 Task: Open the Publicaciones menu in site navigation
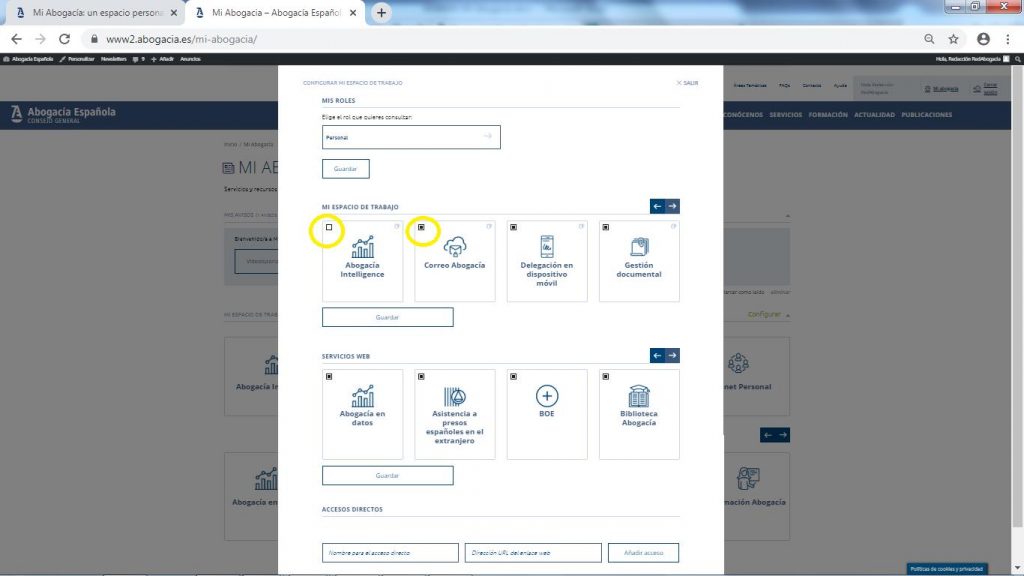coord(927,115)
